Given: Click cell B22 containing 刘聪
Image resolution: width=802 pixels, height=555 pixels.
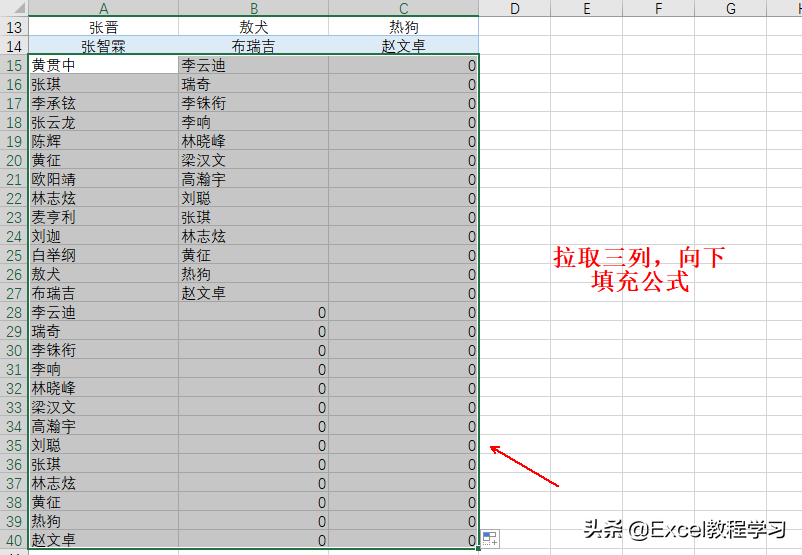Looking at the screenshot, I should (x=254, y=198).
